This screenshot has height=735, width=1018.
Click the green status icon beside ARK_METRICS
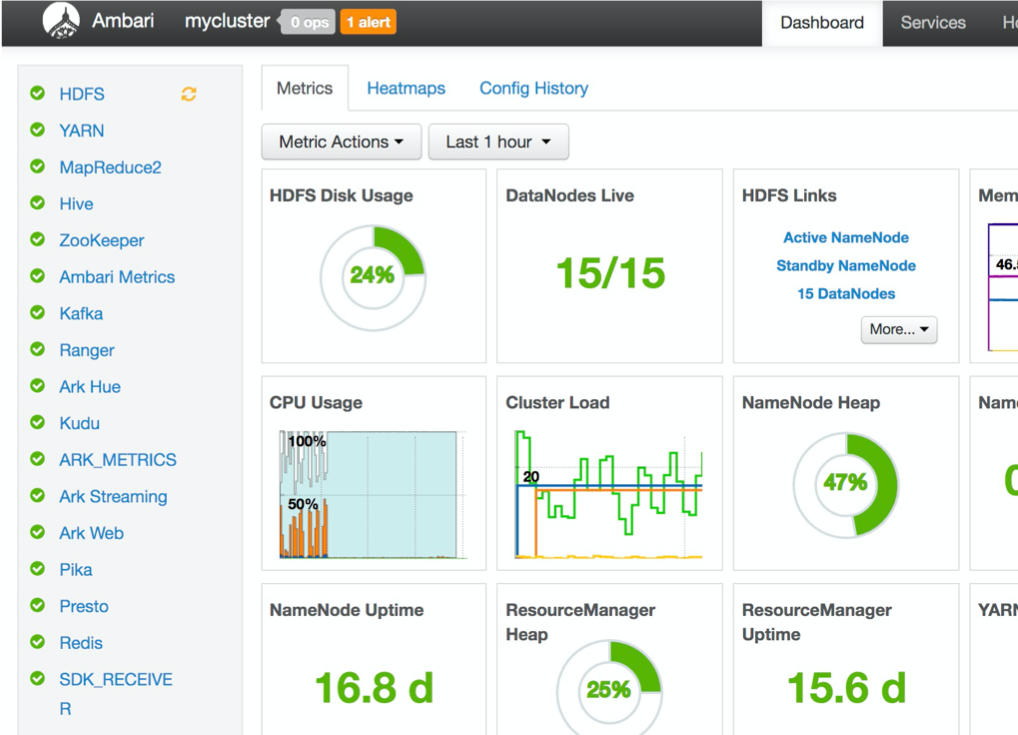click(38, 459)
